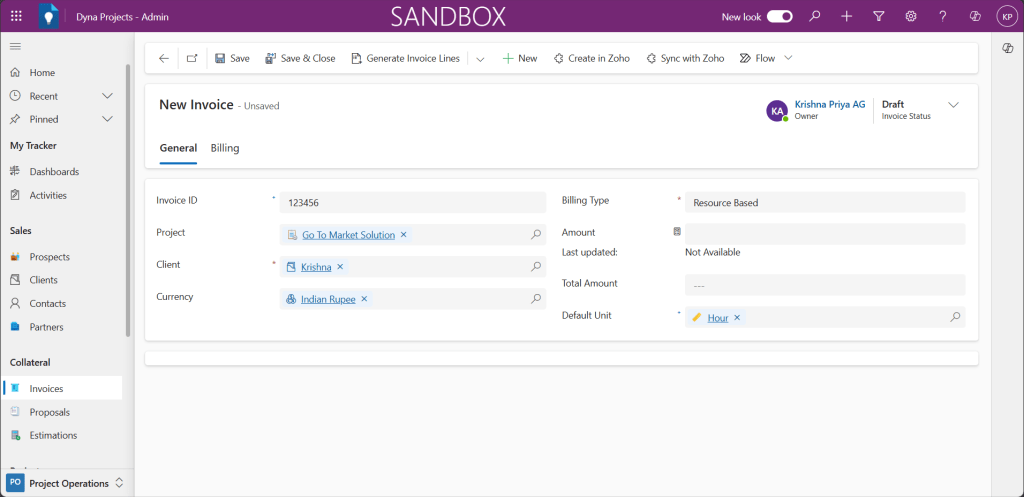Expand the Pinned section chevron
Screen dimensions: 1024x497
tap(107, 119)
